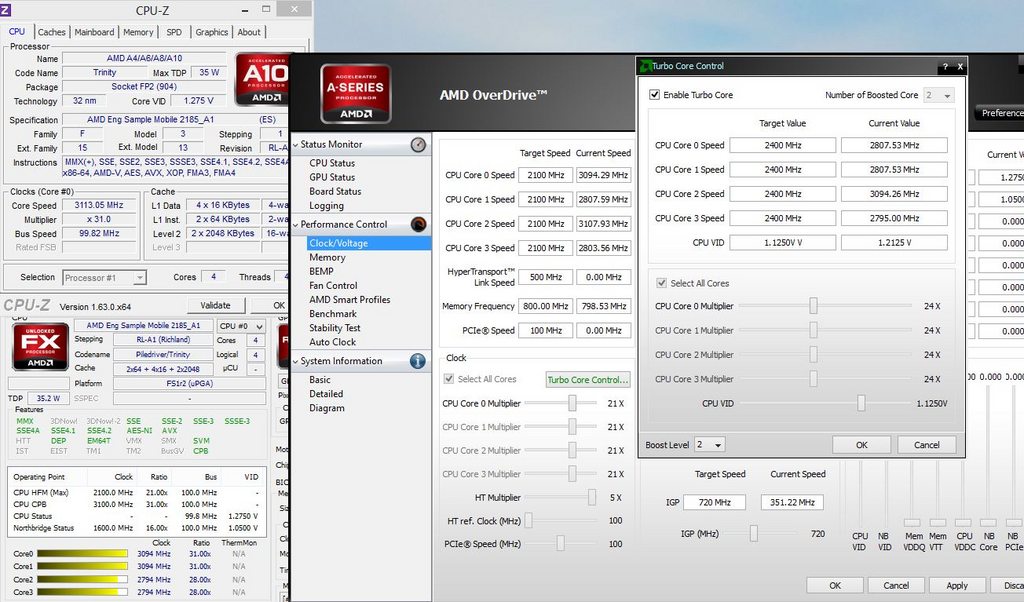This screenshot has height=602, width=1024.
Task: Click the AMD A10 processor logo in CPU-Z
Action: pyautogui.click(x=263, y=80)
